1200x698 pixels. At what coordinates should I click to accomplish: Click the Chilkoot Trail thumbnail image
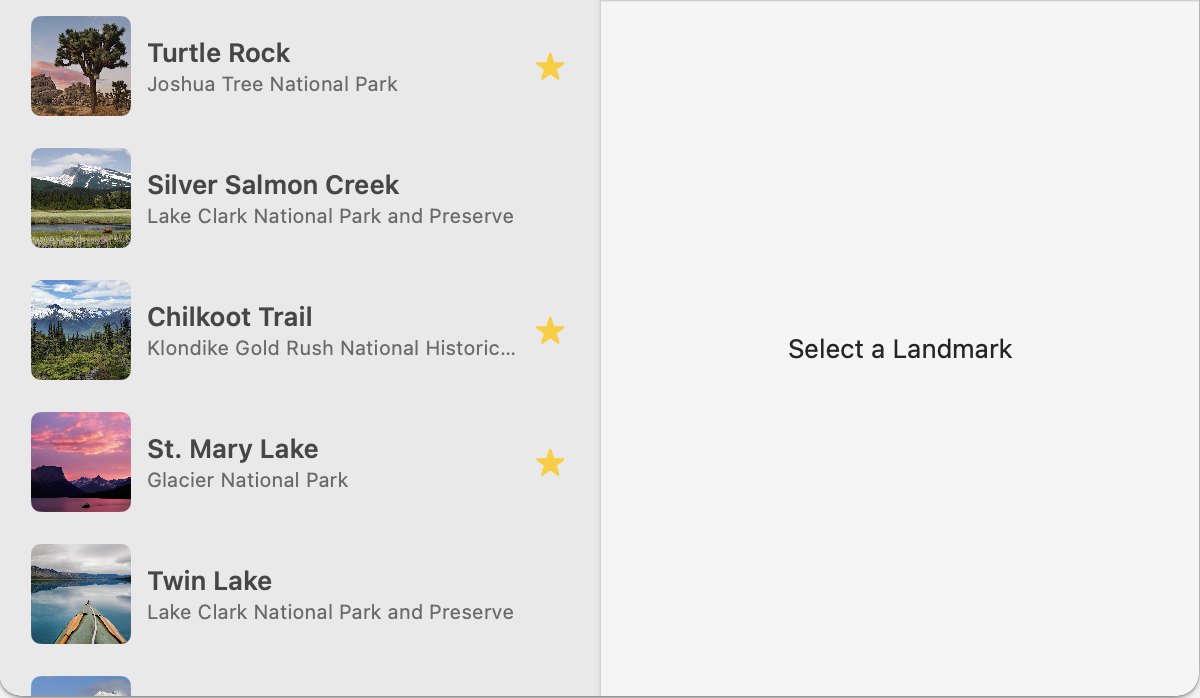tap(80, 330)
